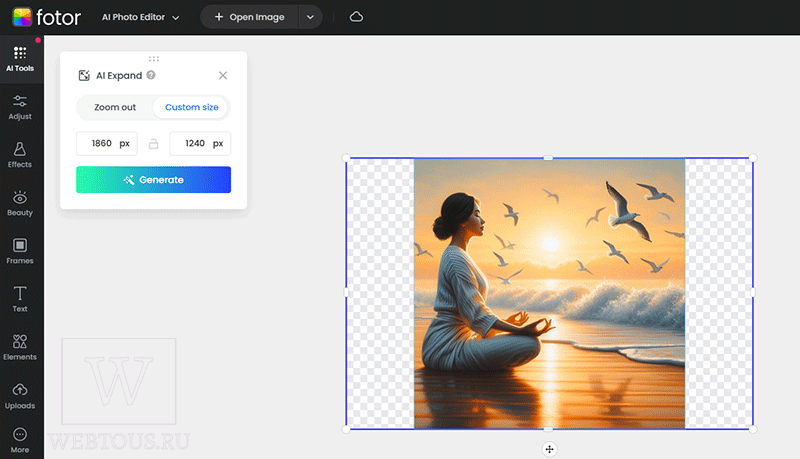This screenshot has width=800, height=459.
Task: Expand the AI Photo Editor dropdown
Action: point(140,17)
